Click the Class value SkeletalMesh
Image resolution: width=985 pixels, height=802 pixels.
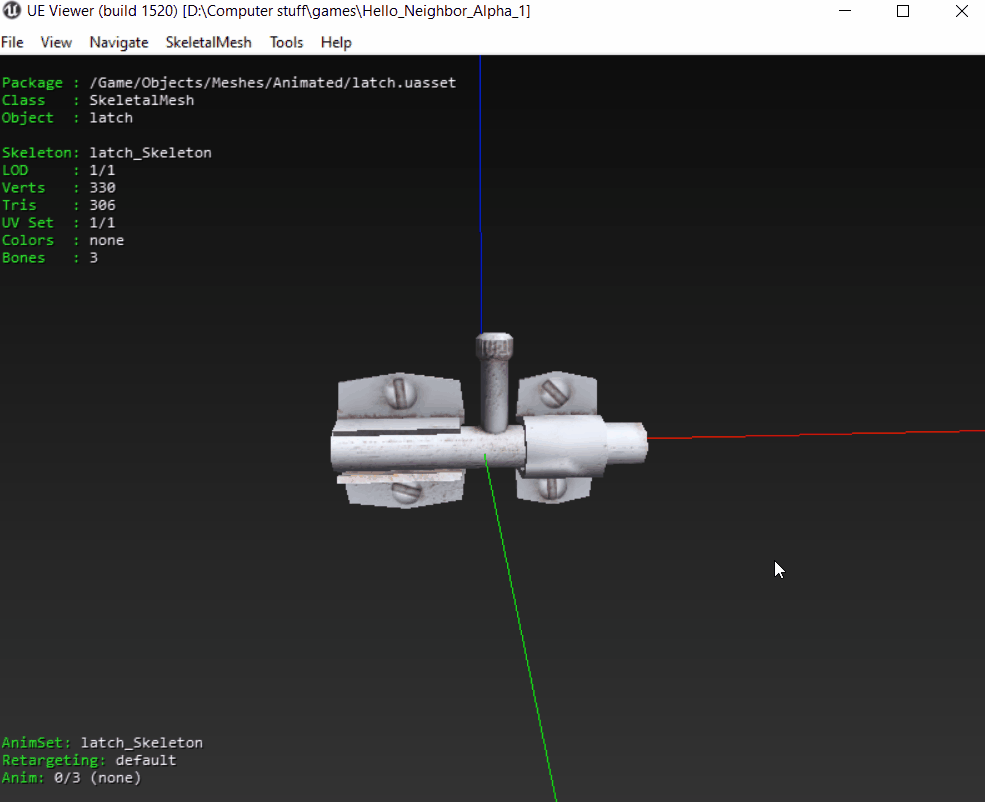[142, 100]
